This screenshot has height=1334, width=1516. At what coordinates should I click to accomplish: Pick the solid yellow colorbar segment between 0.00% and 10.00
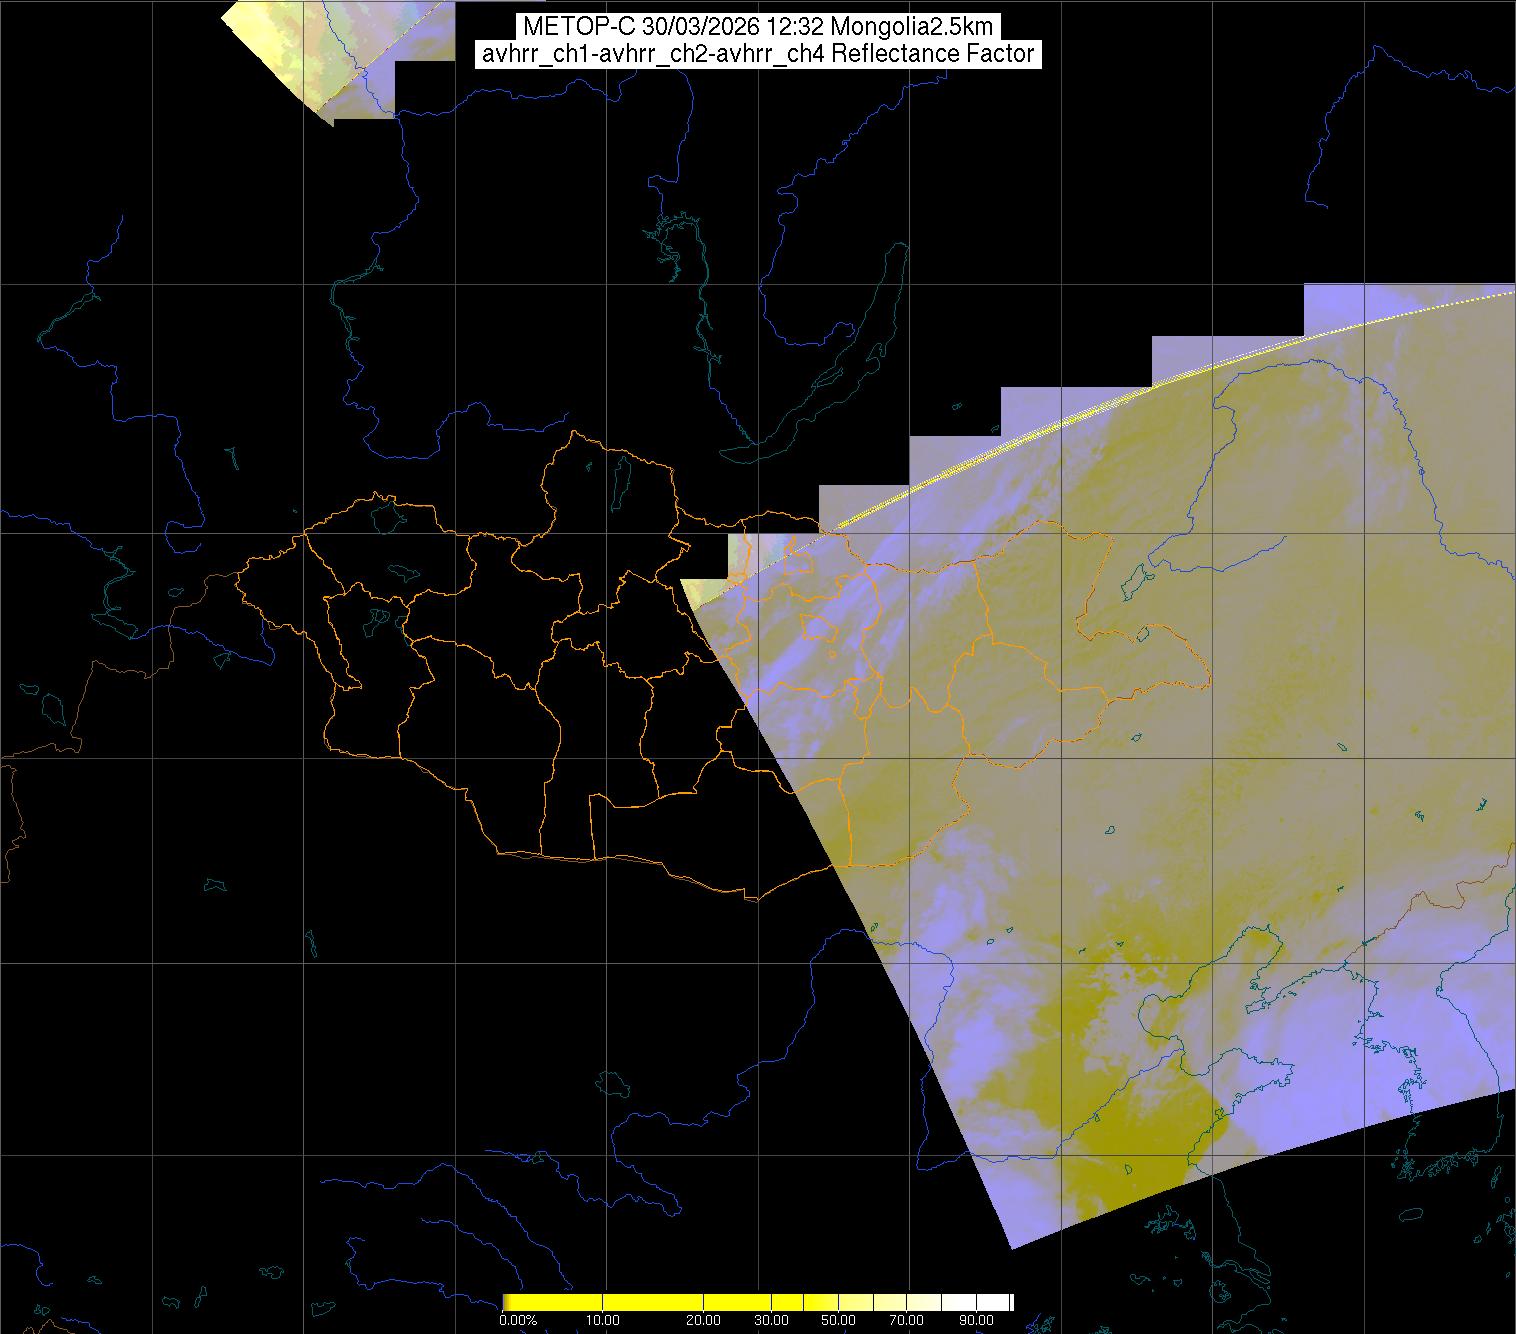550,1302
